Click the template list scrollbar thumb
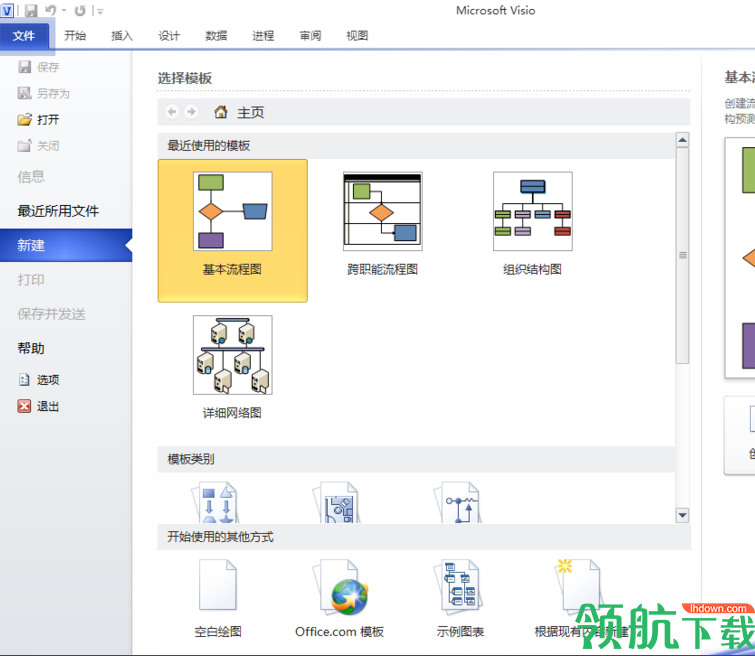This screenshot has width=755, height=656. point(682,255)
